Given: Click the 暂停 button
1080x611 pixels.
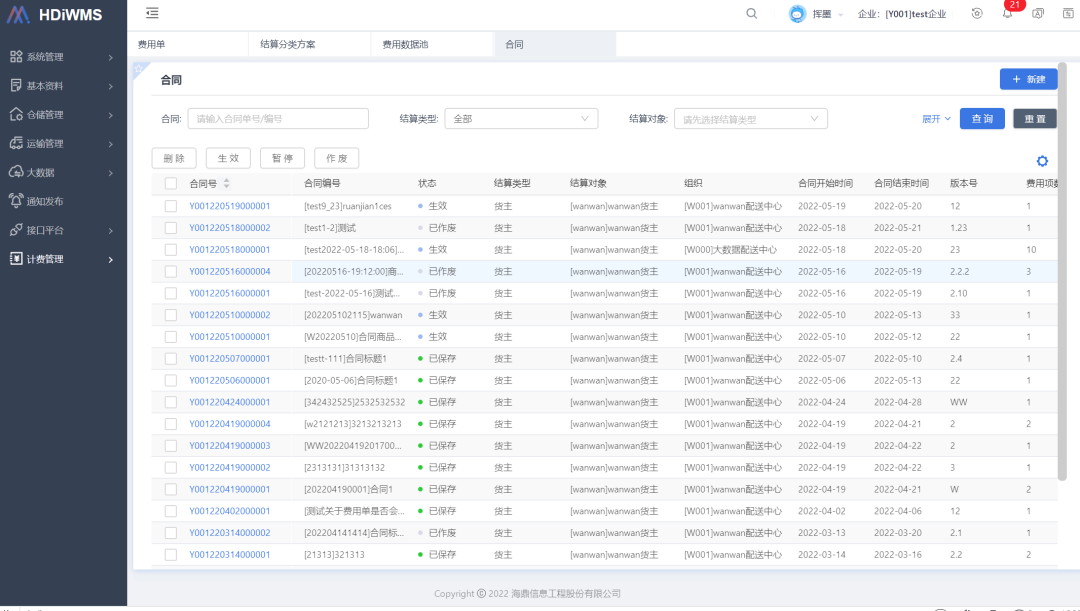Looking at the screenshot, I should (282, 158).
